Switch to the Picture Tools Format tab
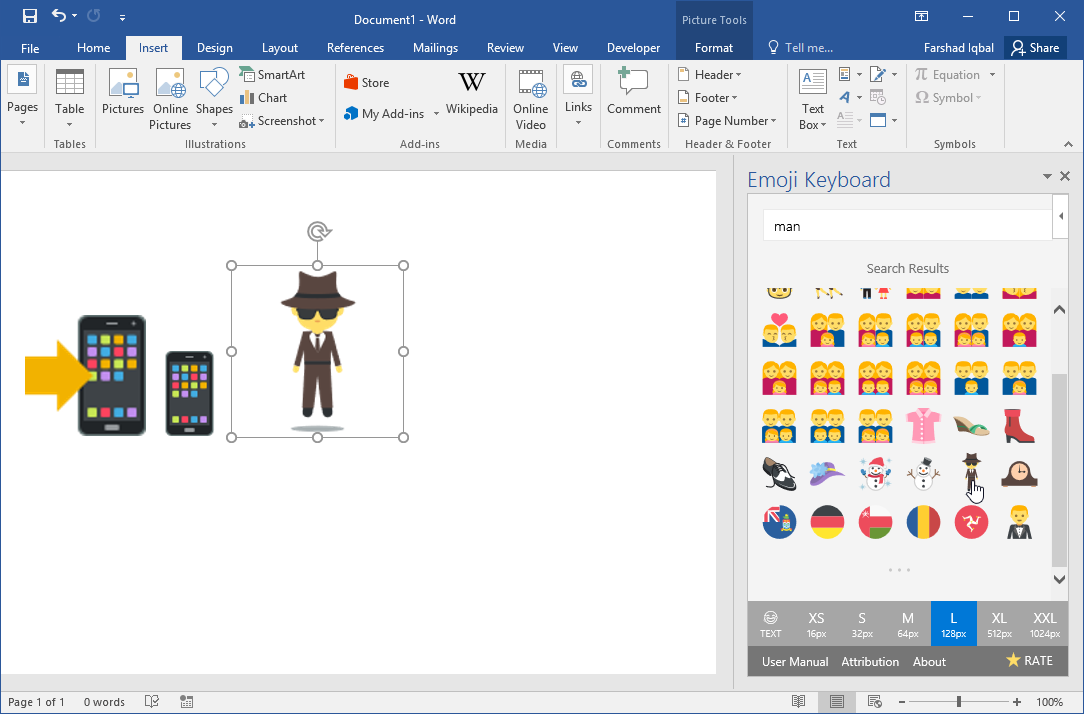1084x714 pixels. point(713,47)
